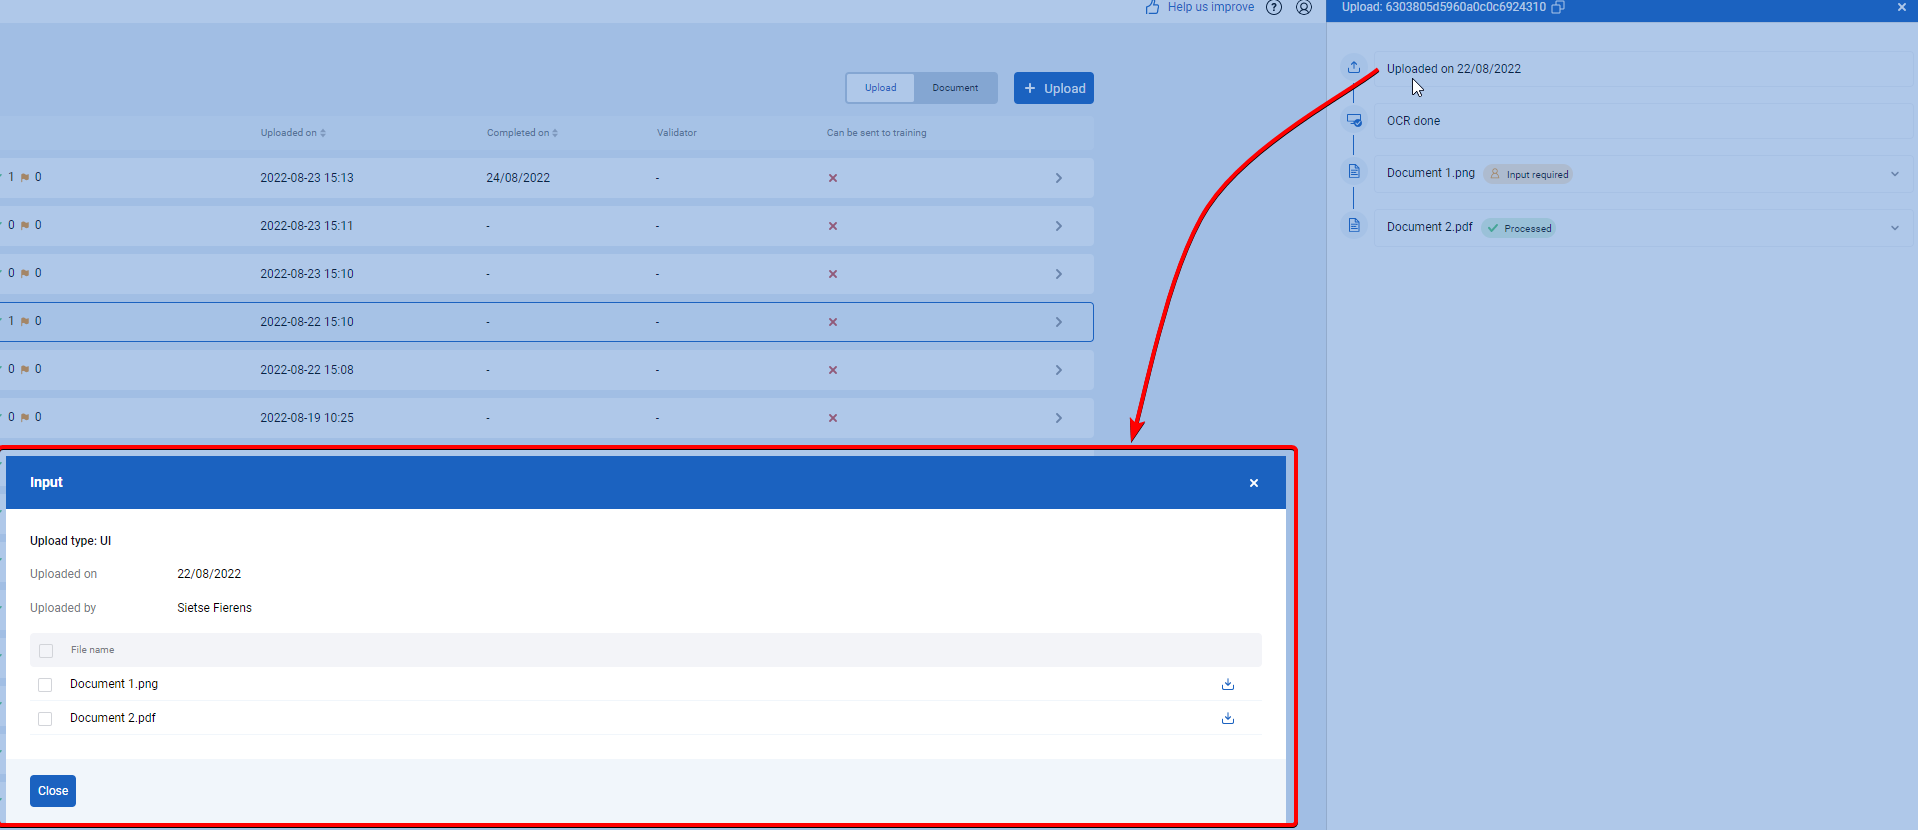Click the thumbs-up Help us improve icon

tap(1152, 7)
